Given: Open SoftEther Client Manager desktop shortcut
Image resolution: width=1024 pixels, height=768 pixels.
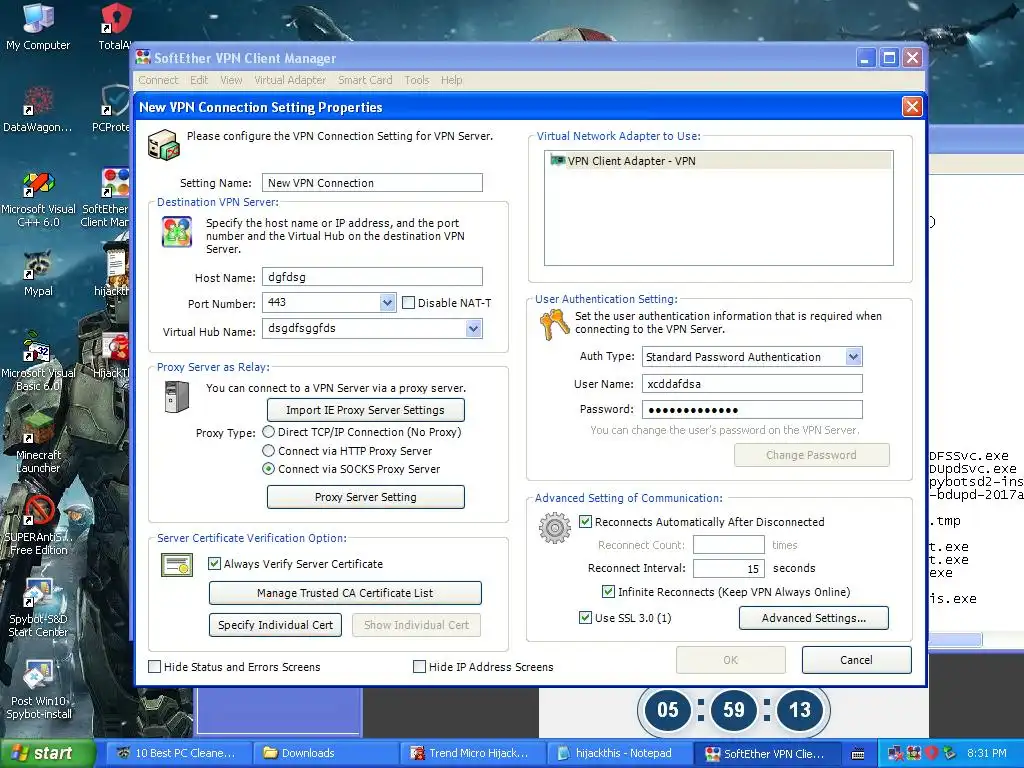Looking at the screenshot, I should click(106, 199).
